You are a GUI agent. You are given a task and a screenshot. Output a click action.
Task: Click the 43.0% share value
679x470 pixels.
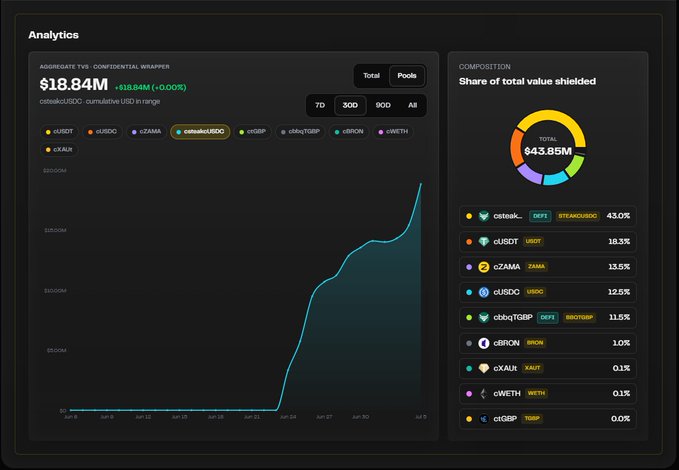pos(618,216)
